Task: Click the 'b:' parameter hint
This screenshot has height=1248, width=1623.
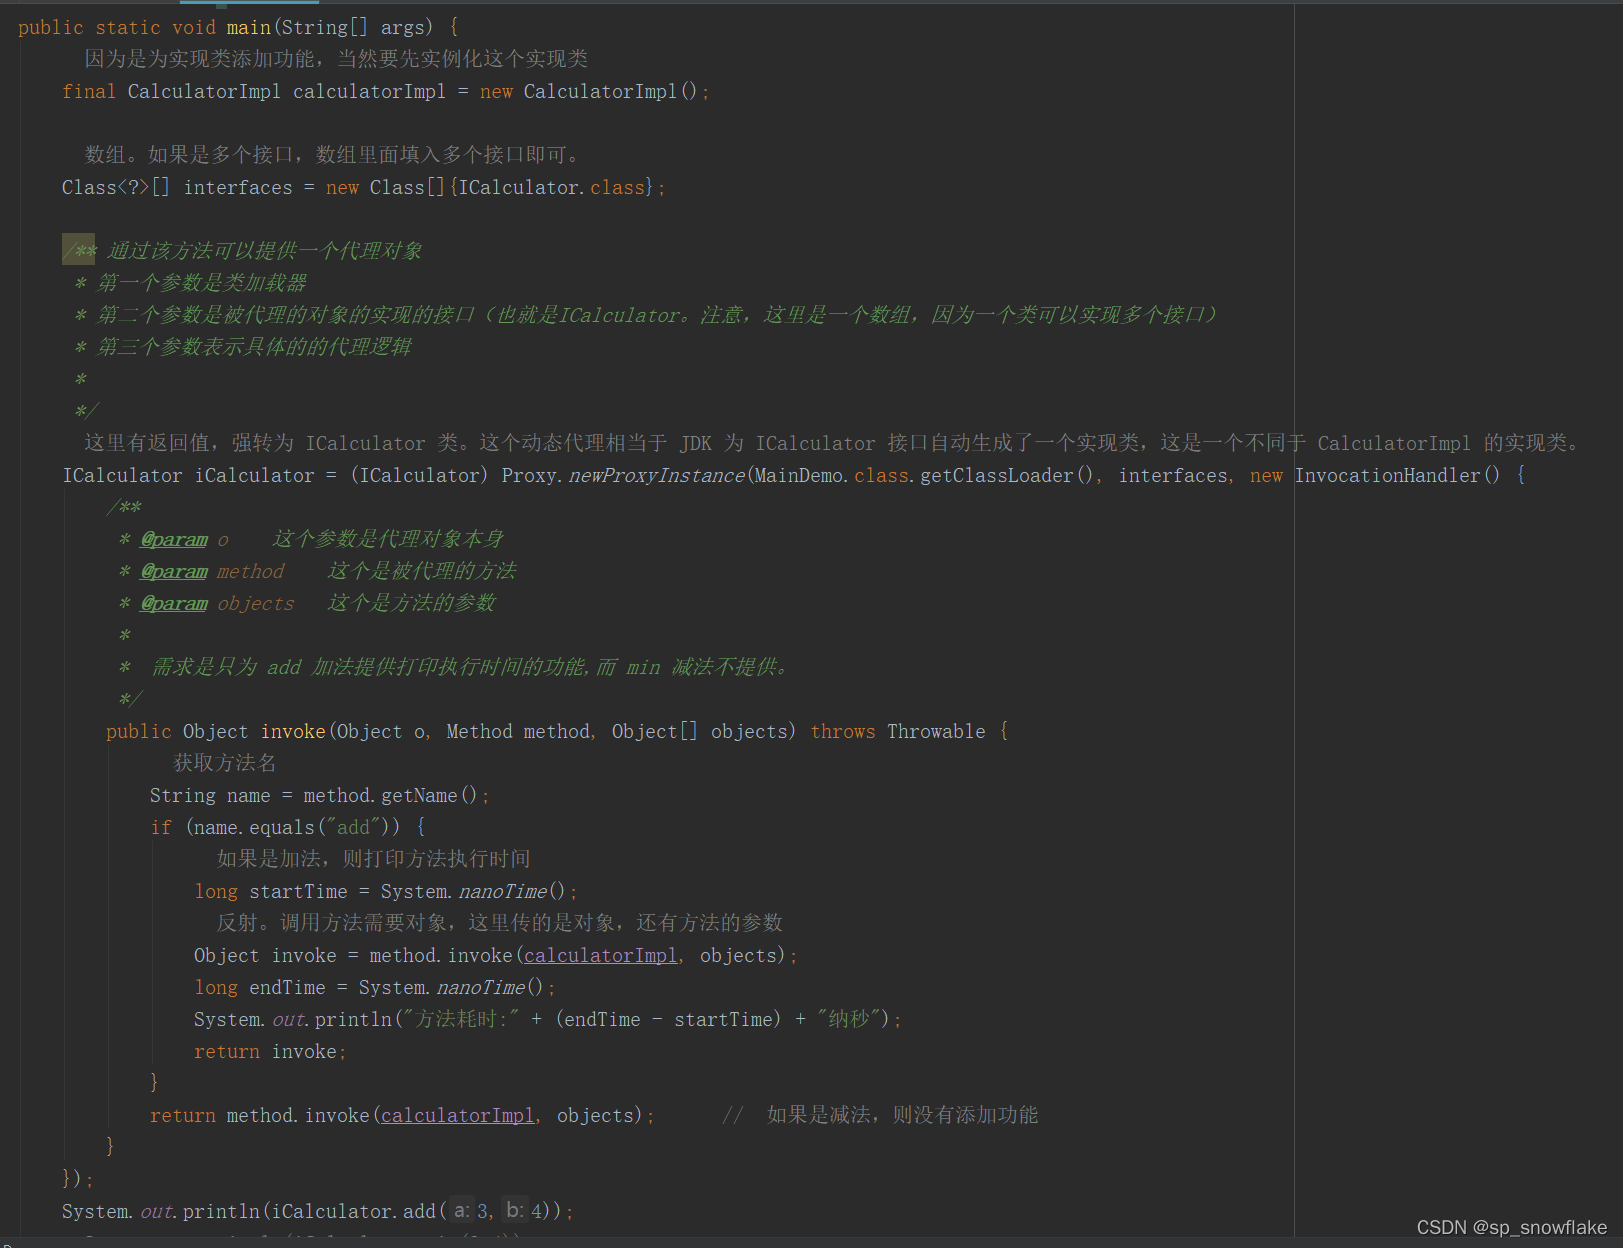Action: coord(514,1211)
